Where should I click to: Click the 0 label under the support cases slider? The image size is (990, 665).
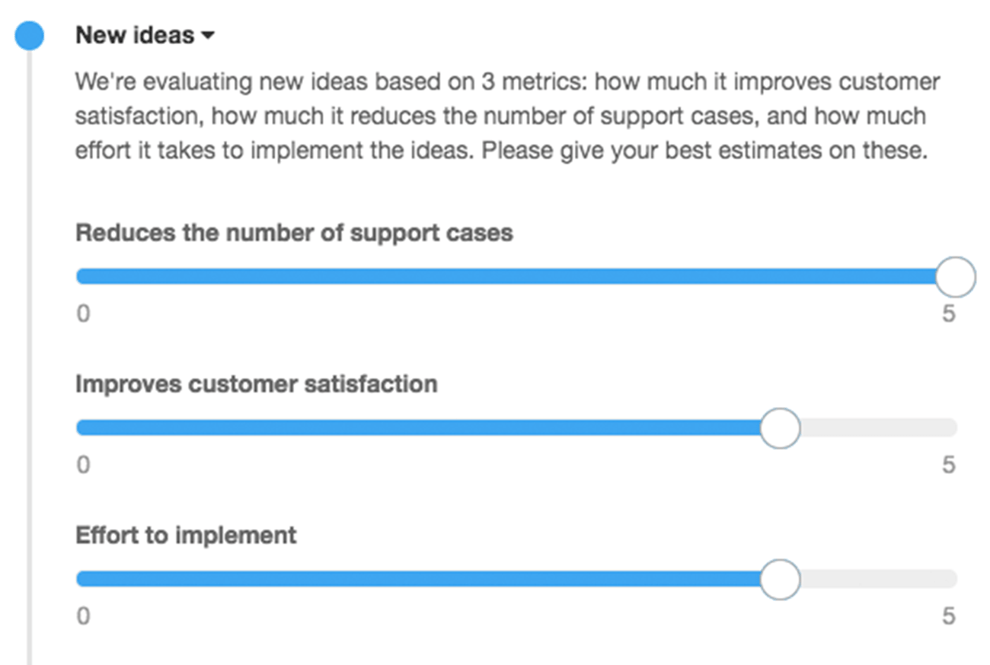point(83,313)
